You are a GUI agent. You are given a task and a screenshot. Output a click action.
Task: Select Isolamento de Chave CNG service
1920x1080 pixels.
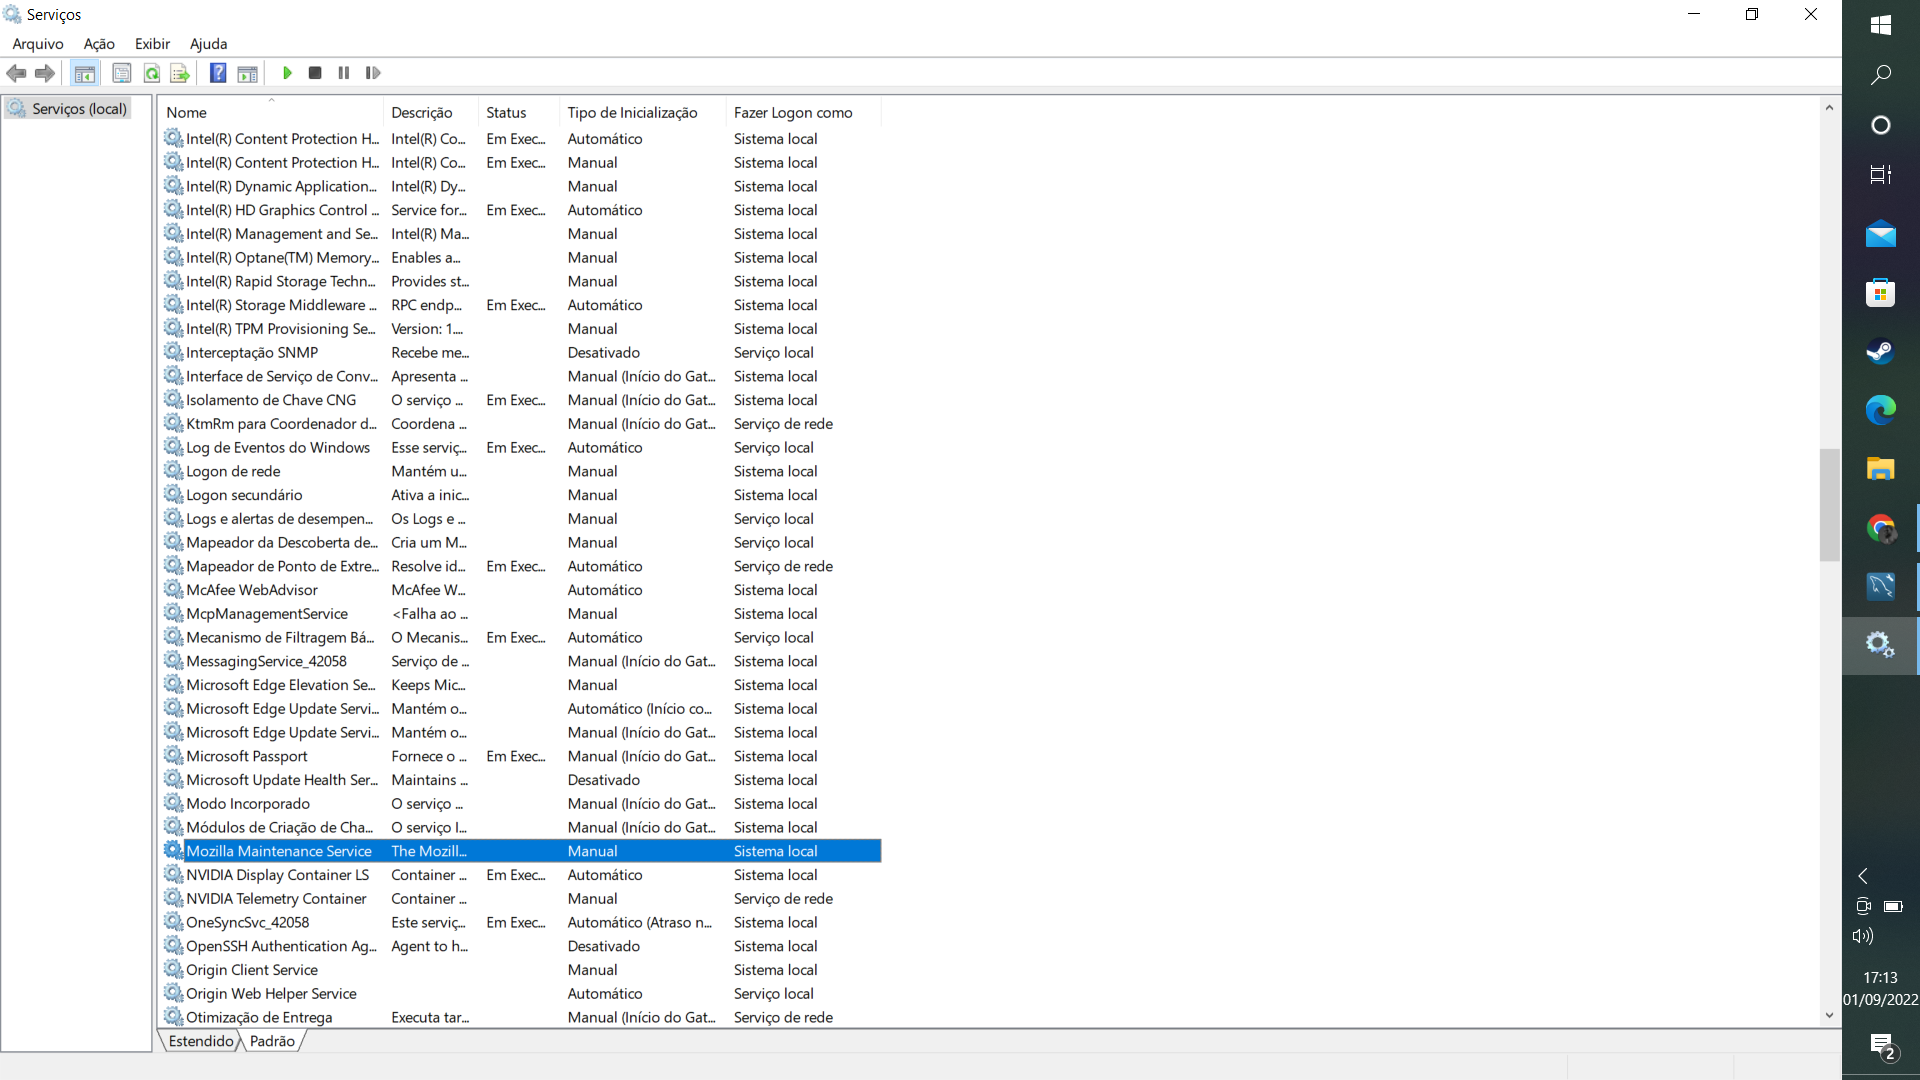pyautogui.click(x=521, y=400)
